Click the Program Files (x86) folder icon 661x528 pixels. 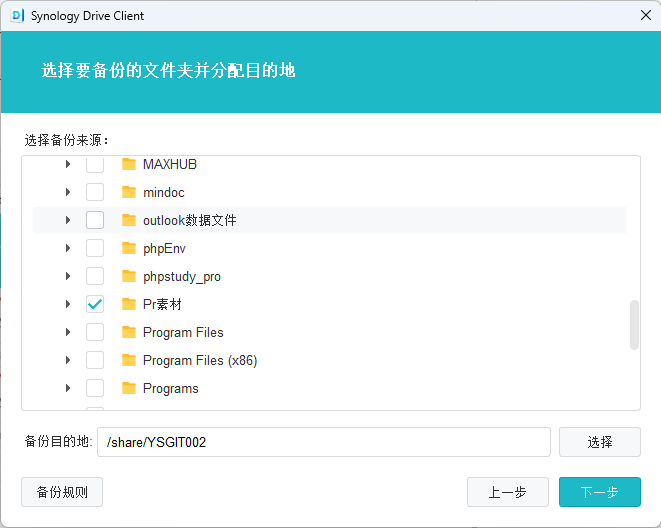(129, 360)
